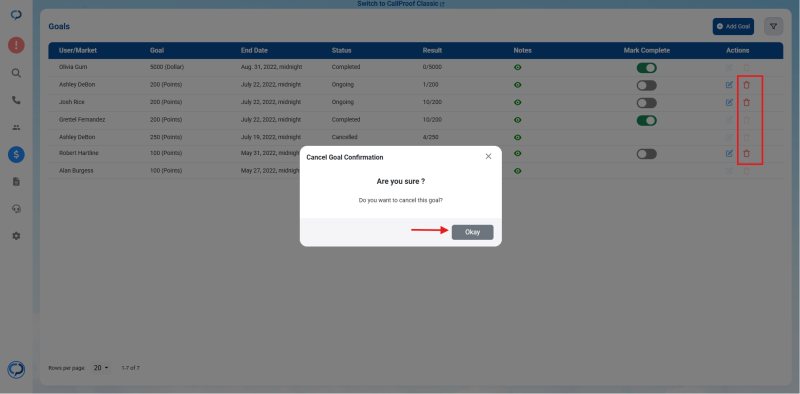The width and height of the screenshot is (800, 394).
Task: Open the settings gear icon in sidebar
Action: 16,236
